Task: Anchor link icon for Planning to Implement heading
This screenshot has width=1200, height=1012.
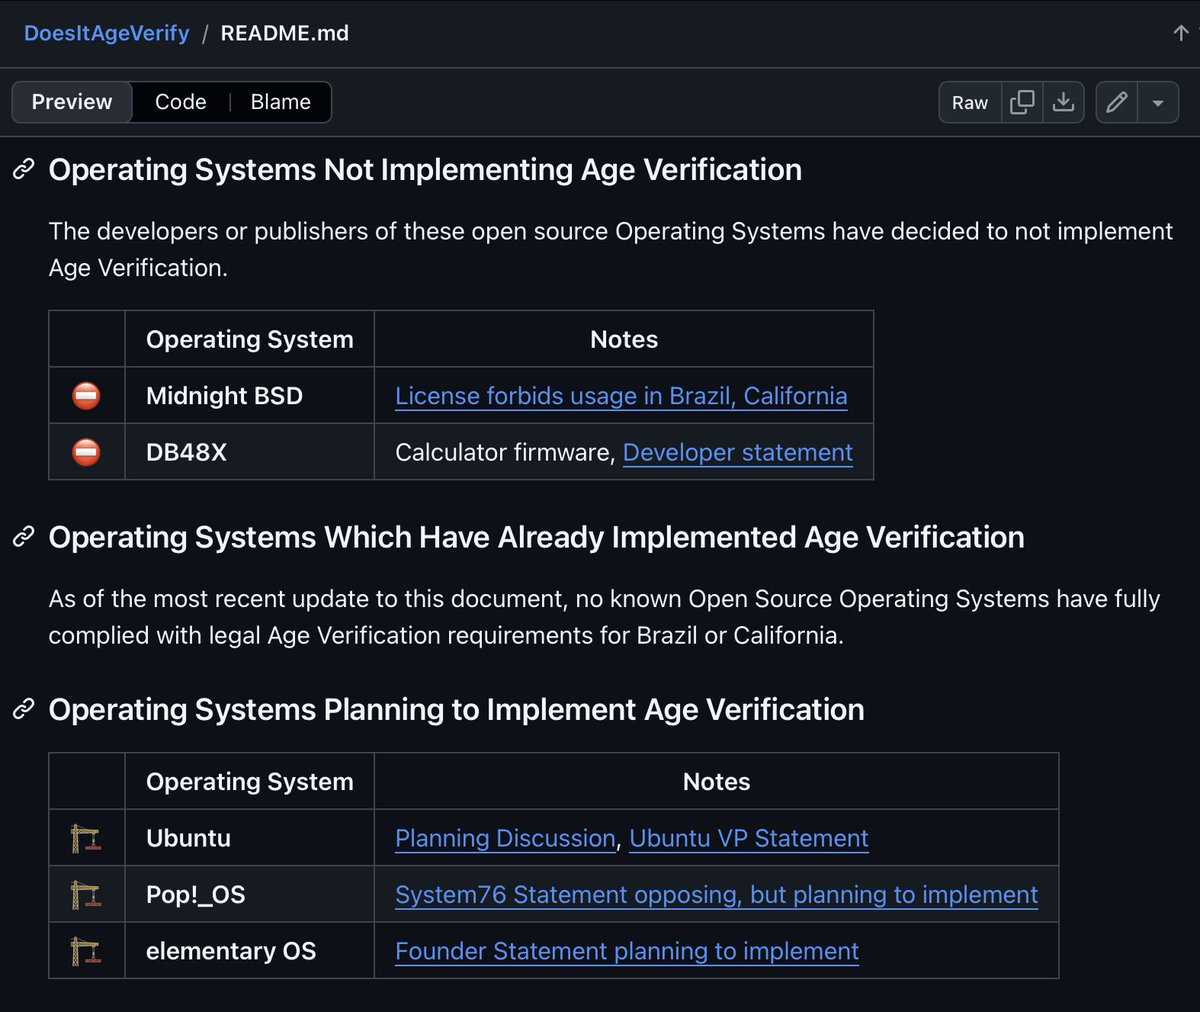Action: coord(24,709)
